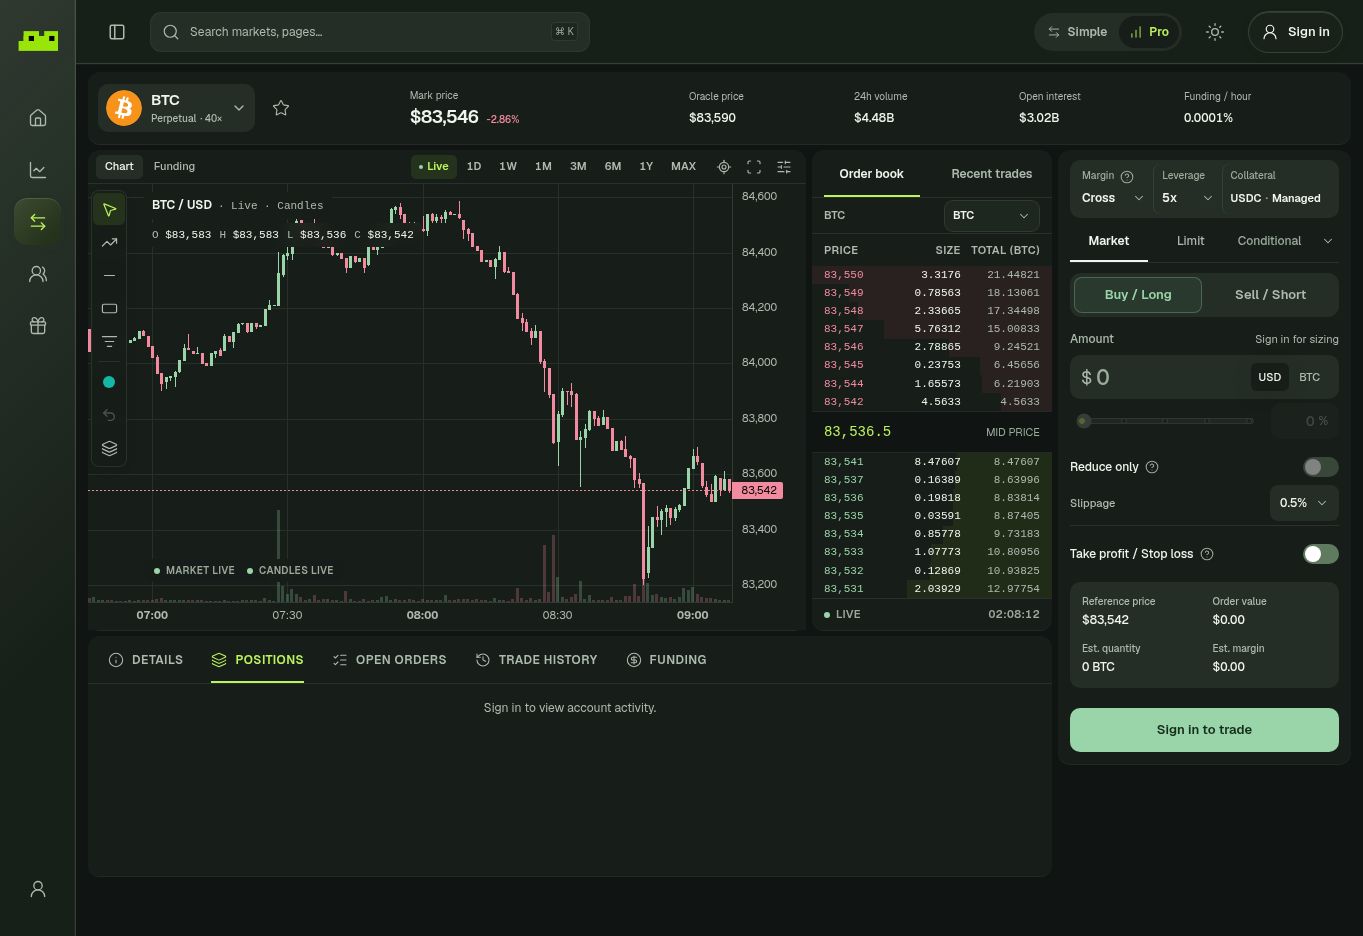Toggle the Take profit / Stop loss switch

click(x=1321, y=554)
